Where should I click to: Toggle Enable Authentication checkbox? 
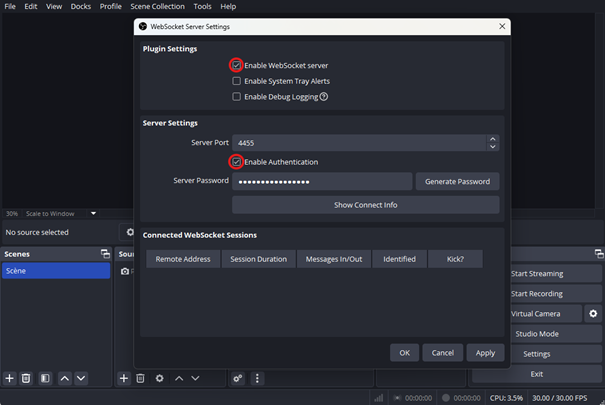tap(237, 162)
